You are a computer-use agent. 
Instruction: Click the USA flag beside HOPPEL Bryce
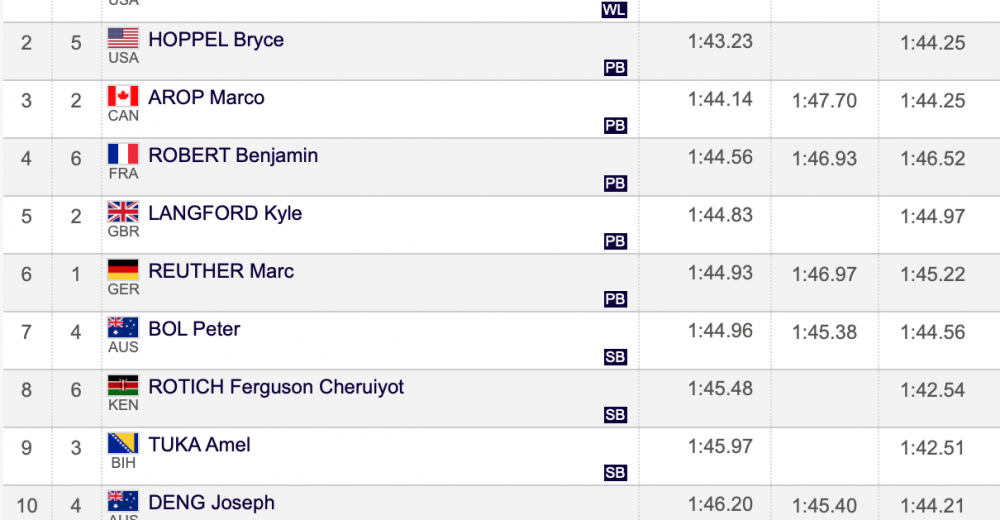[123, 38]
